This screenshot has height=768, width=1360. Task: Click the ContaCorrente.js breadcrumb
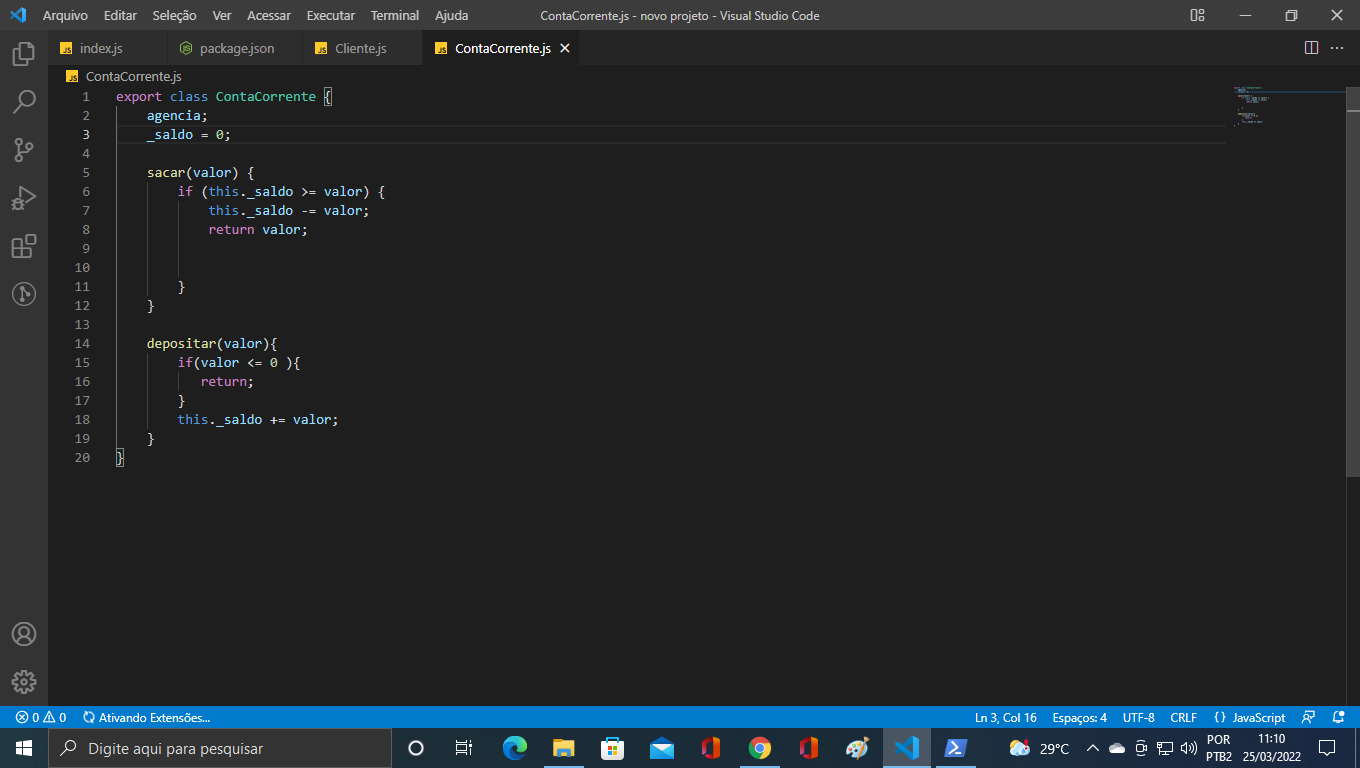click(133, 76)
